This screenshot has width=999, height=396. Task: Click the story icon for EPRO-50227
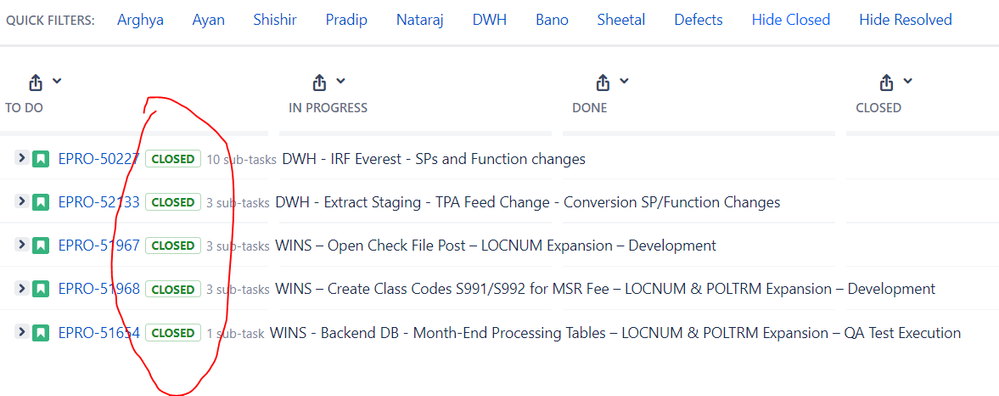41,159
